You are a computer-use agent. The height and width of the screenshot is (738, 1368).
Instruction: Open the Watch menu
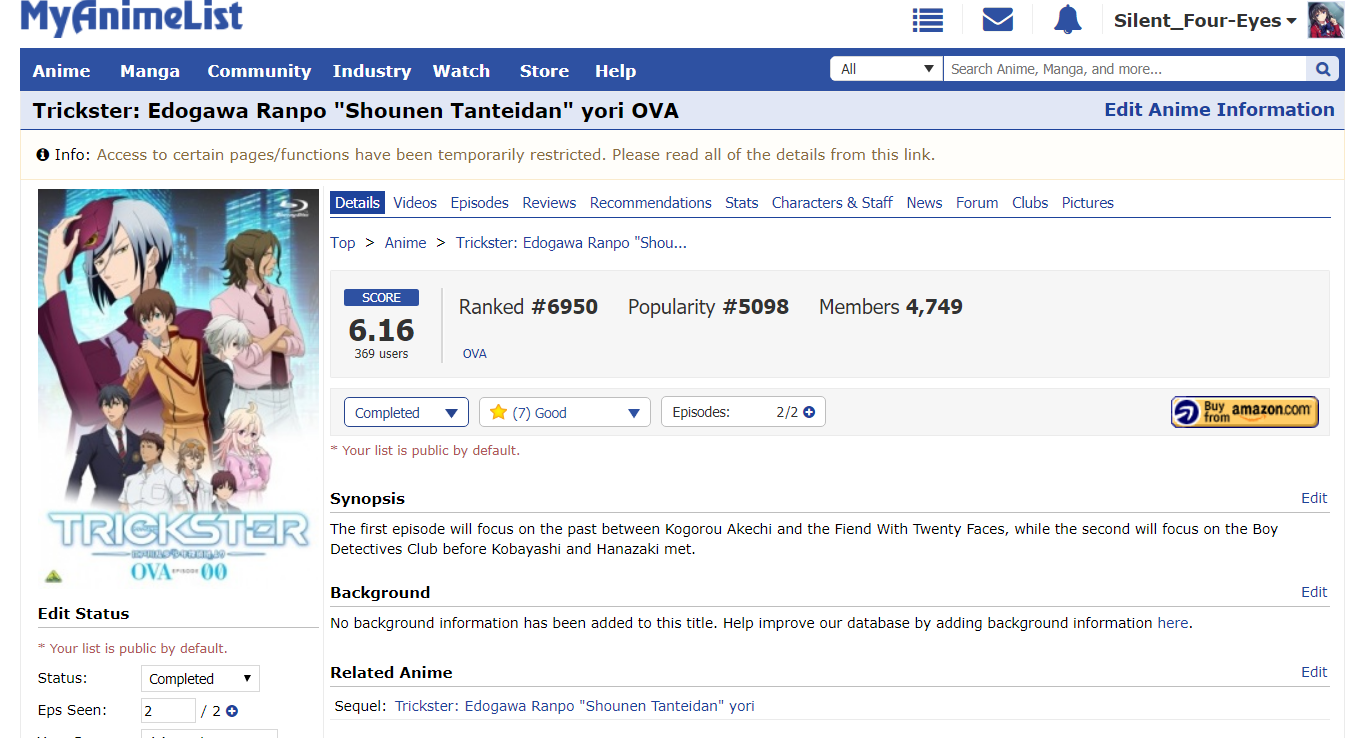[x=461, y=71]
